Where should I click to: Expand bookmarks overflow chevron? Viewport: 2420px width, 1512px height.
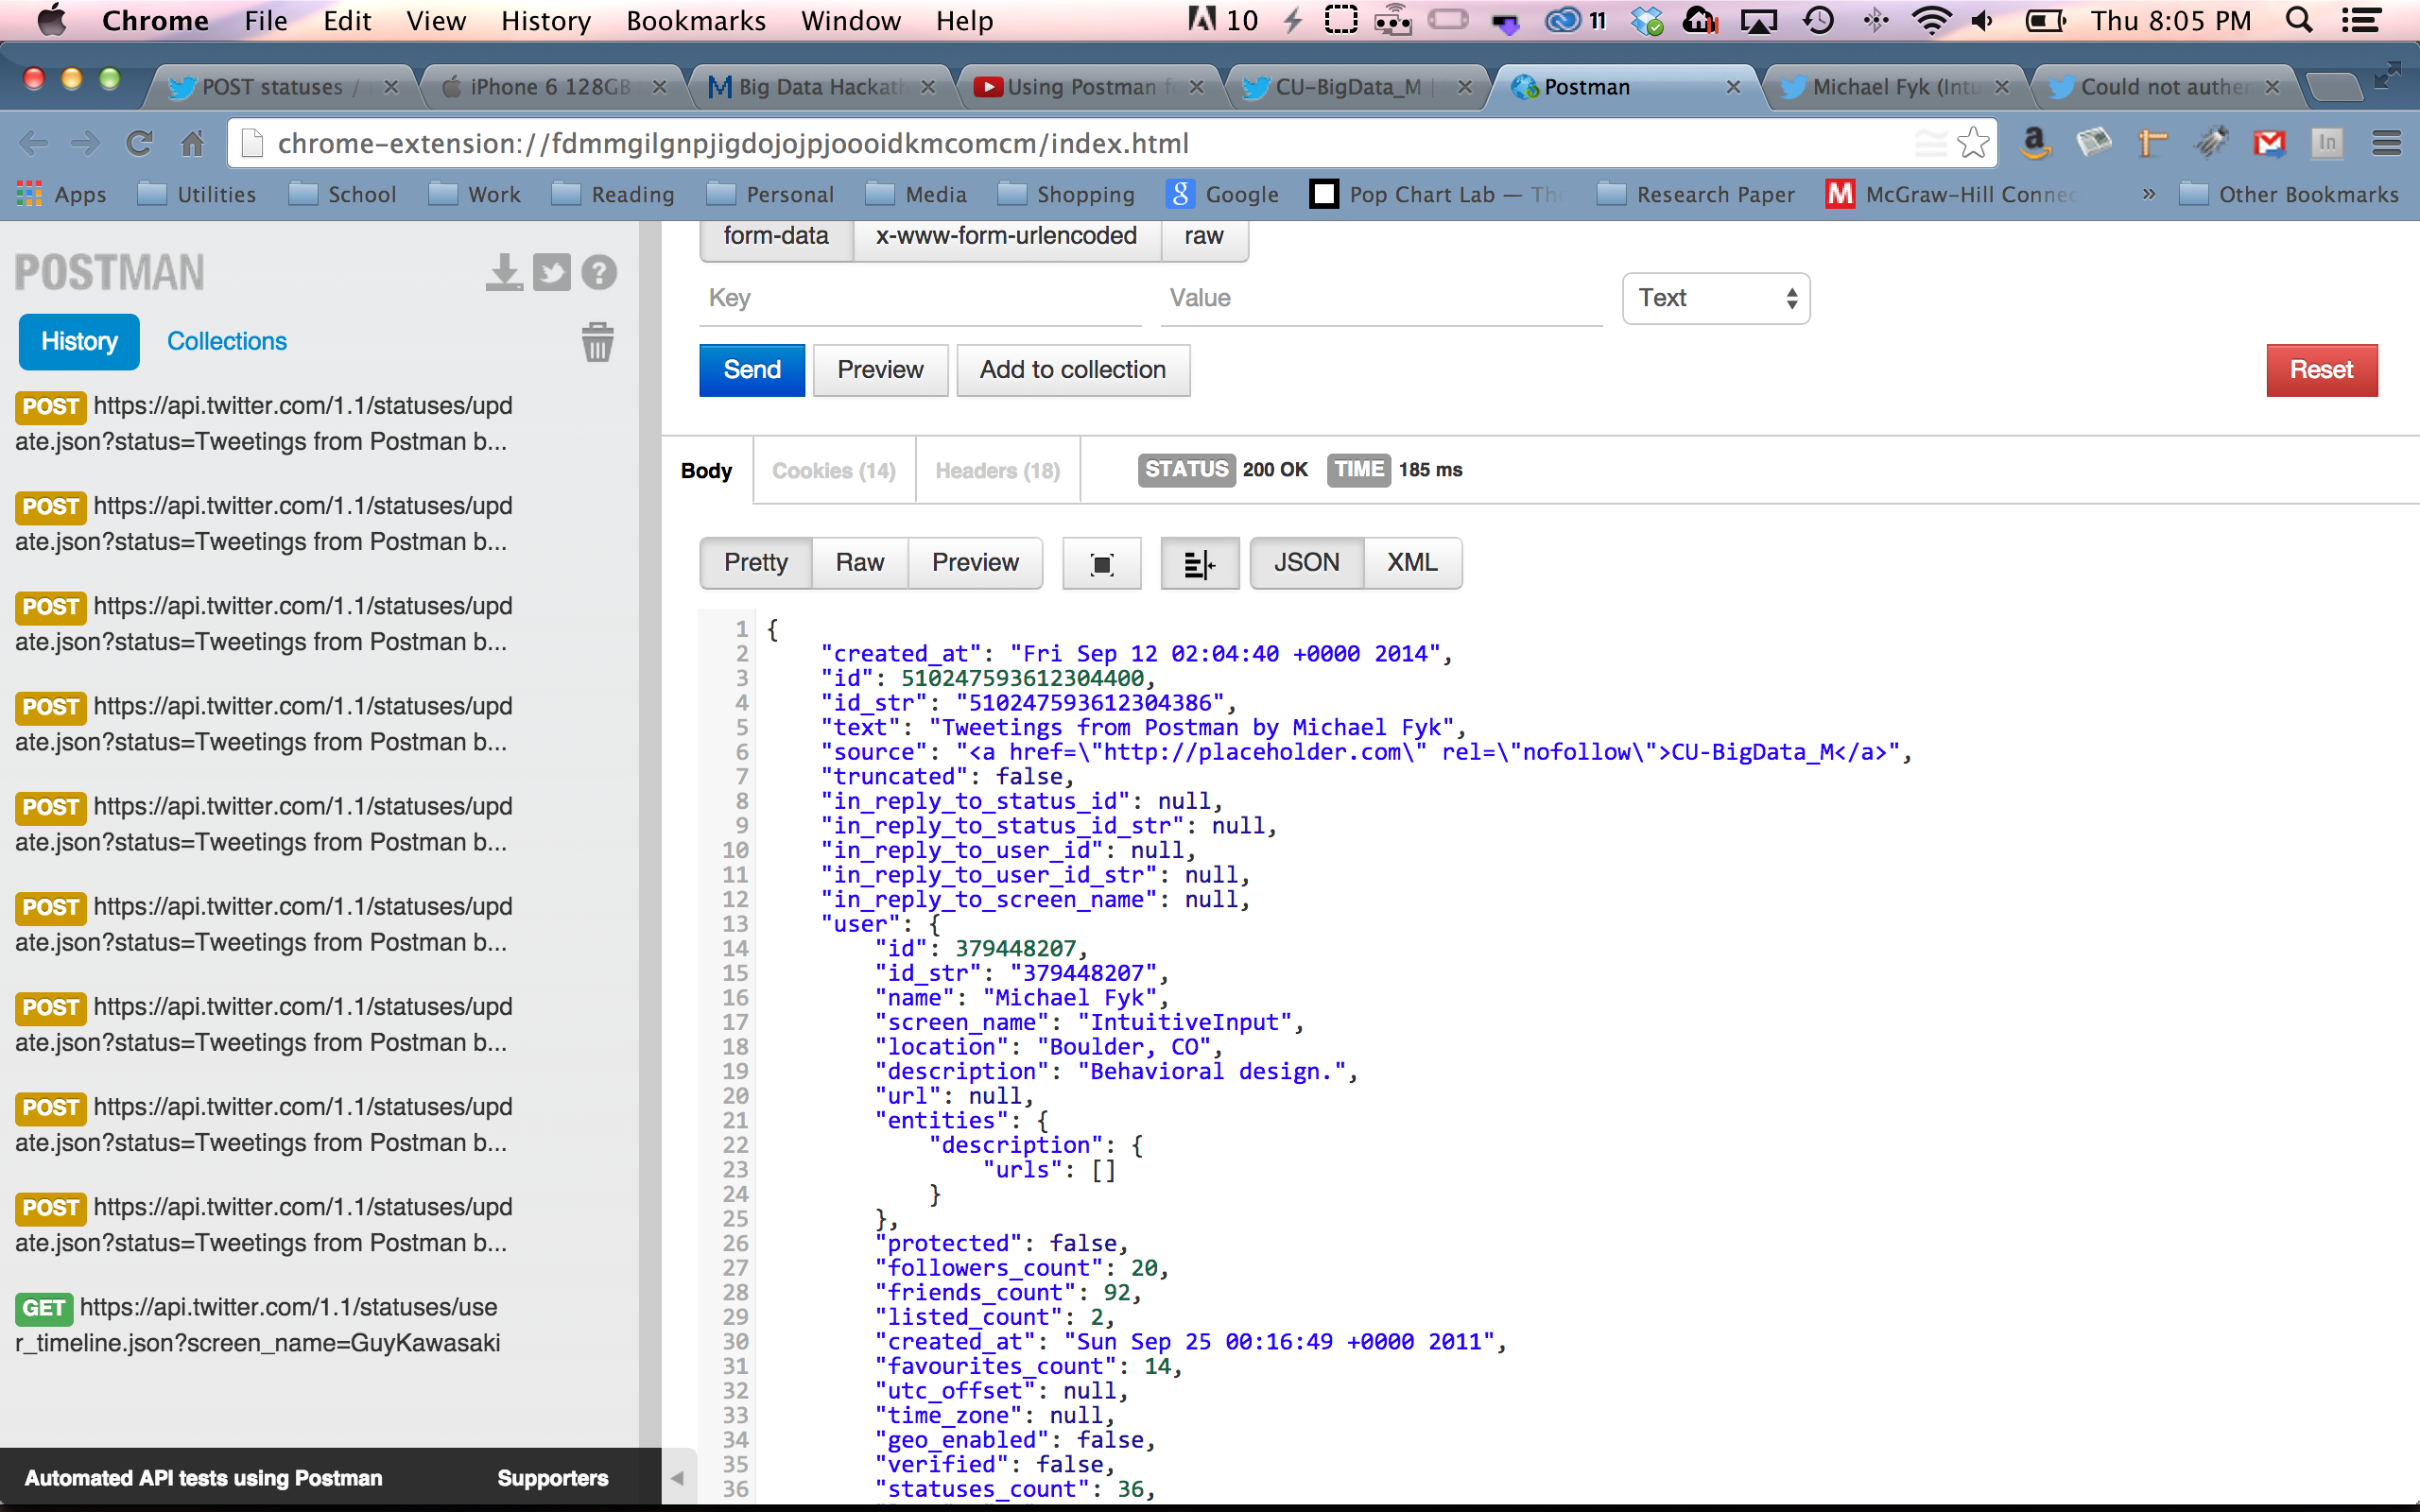click(x=2148, y=194)
